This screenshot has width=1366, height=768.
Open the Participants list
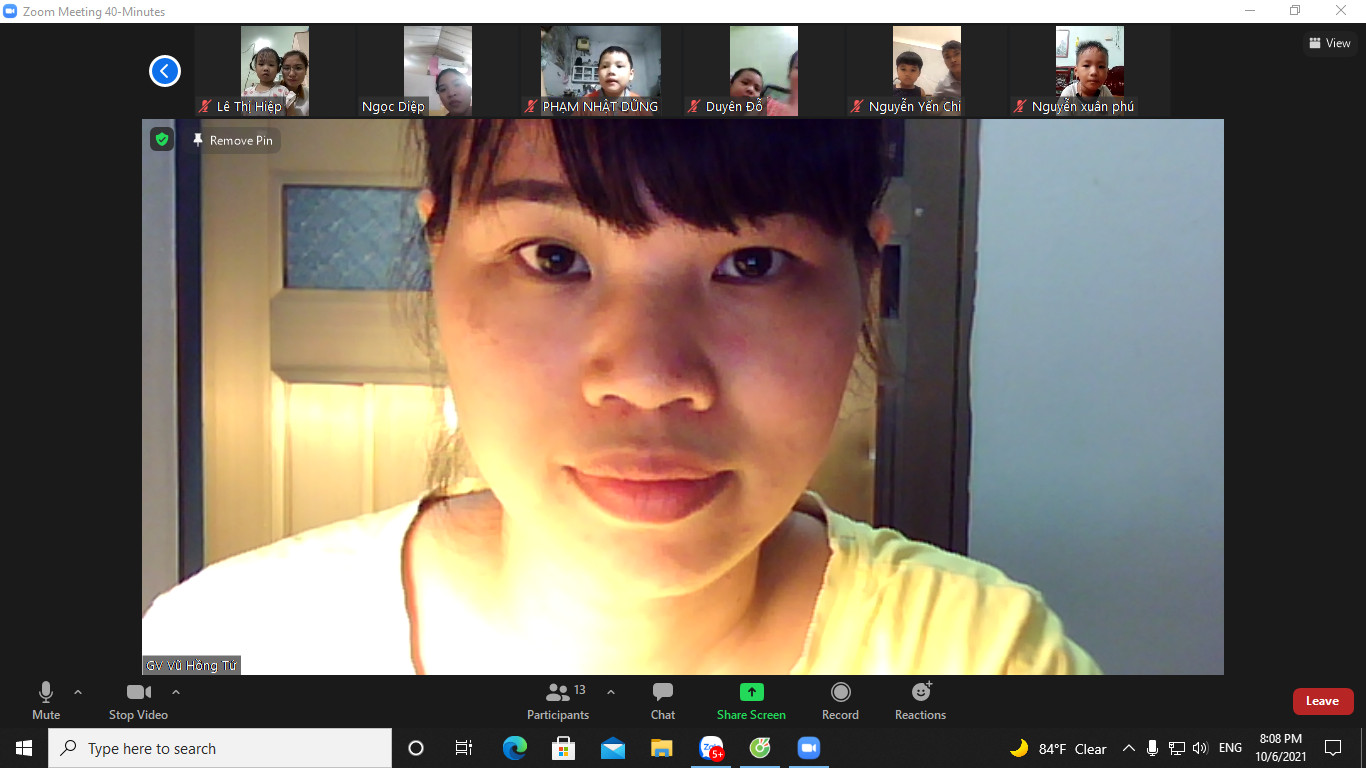[559, 701]
